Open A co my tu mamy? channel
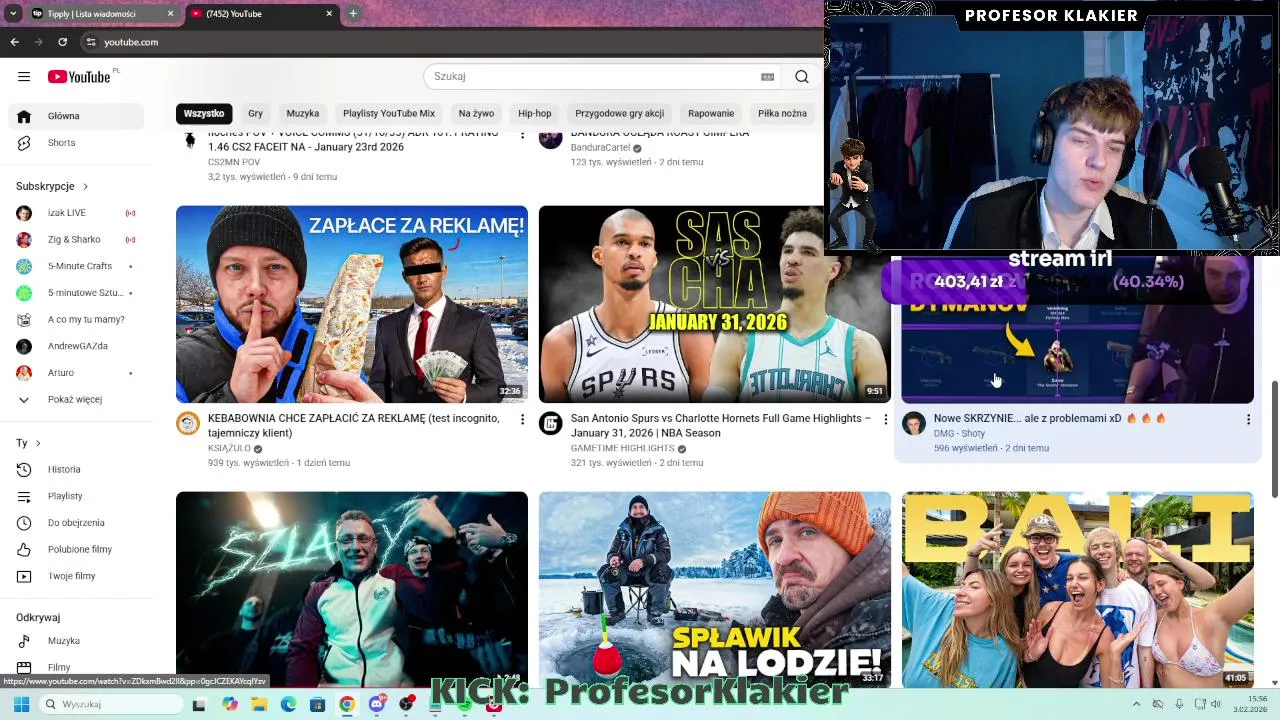The height and width of the screenshot is (720, 1280). tap(76, 320)
